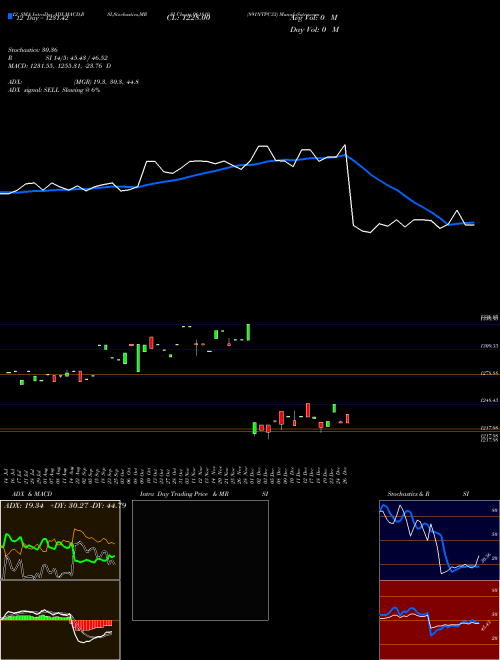
Task: Click the 1245.43 price level label
Action: [489, 401]
